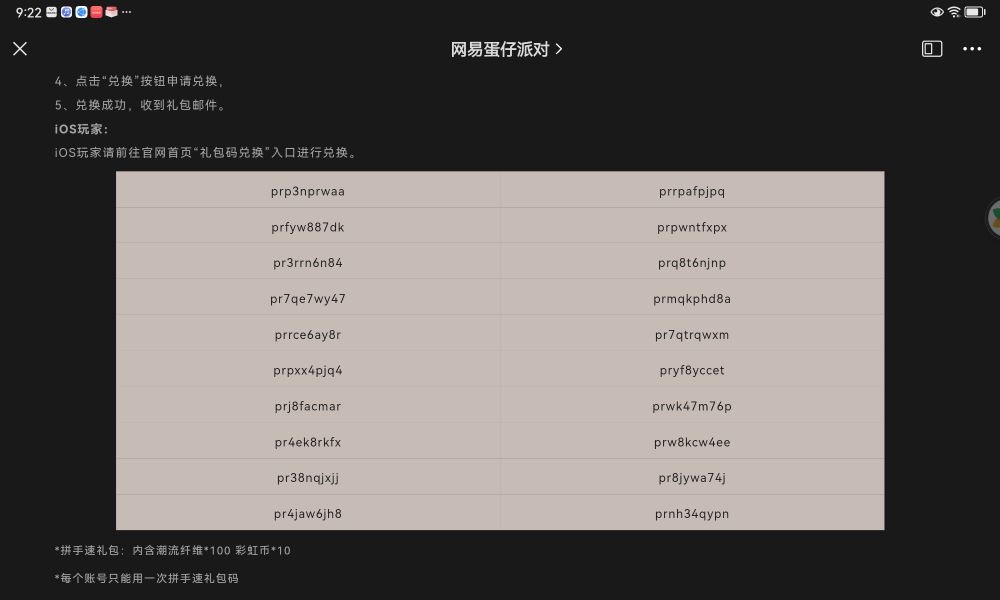Tap the code prmqkphd8a
The image size is (1000, 600).
pyautogui.click(x=692, y=298)
